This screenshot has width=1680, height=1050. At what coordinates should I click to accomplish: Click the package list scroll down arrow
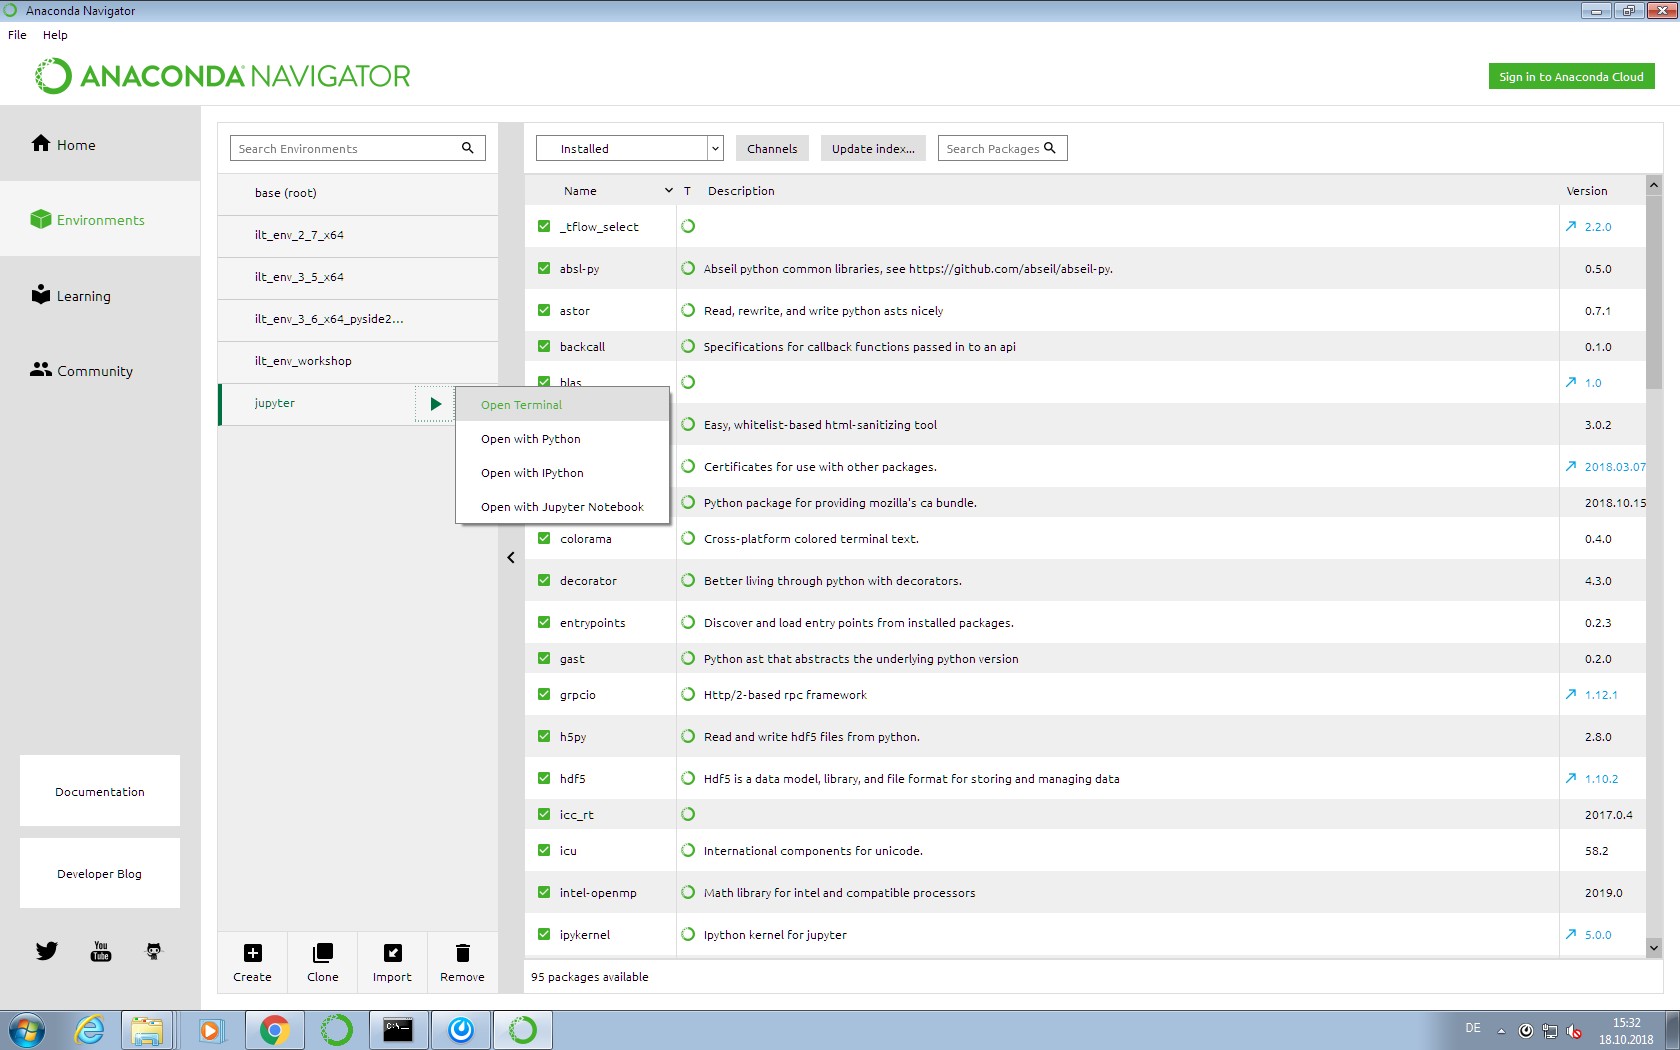pyautogui.click(x=1654, y=947)
